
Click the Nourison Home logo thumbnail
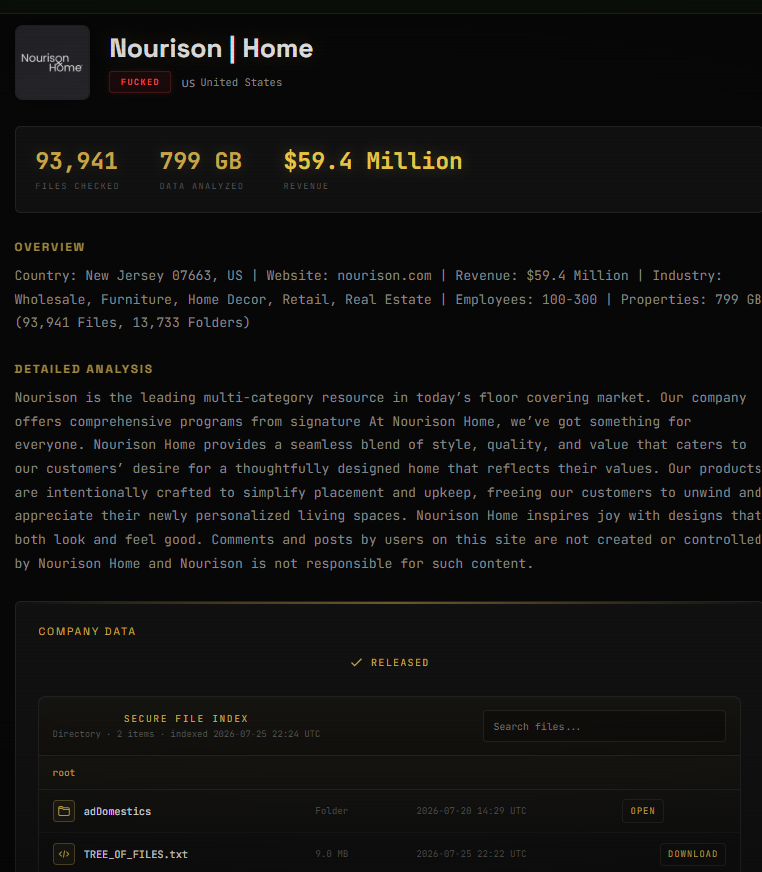click(x=52, y=62)
